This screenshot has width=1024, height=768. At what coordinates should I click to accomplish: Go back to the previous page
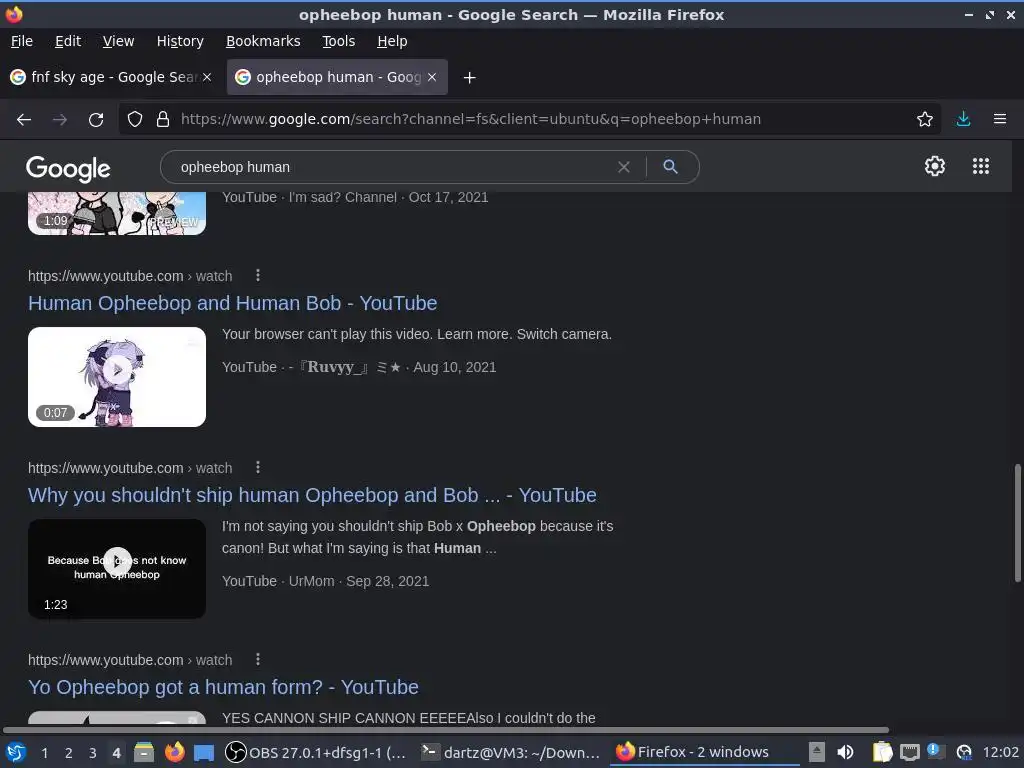point(24,120)
